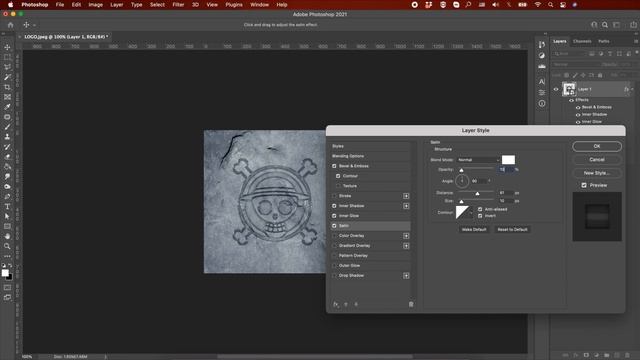
Task: Select the Rectangle shape tool
Action: coord(7,226)
